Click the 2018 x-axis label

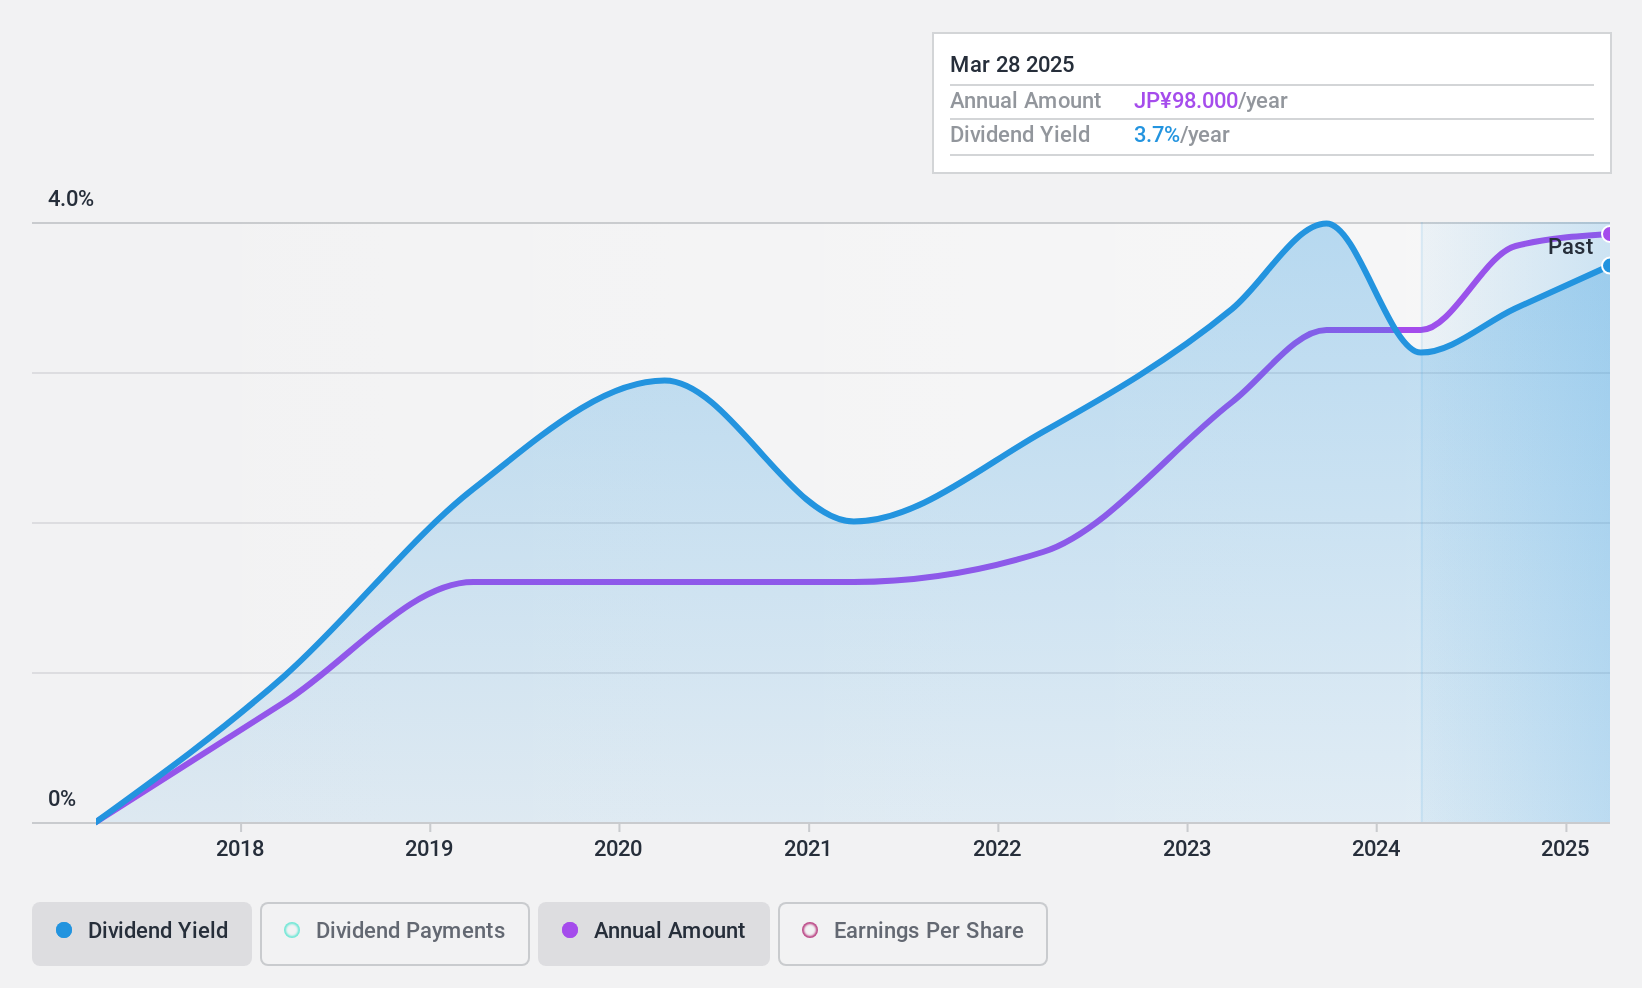(x=240, y=849)
